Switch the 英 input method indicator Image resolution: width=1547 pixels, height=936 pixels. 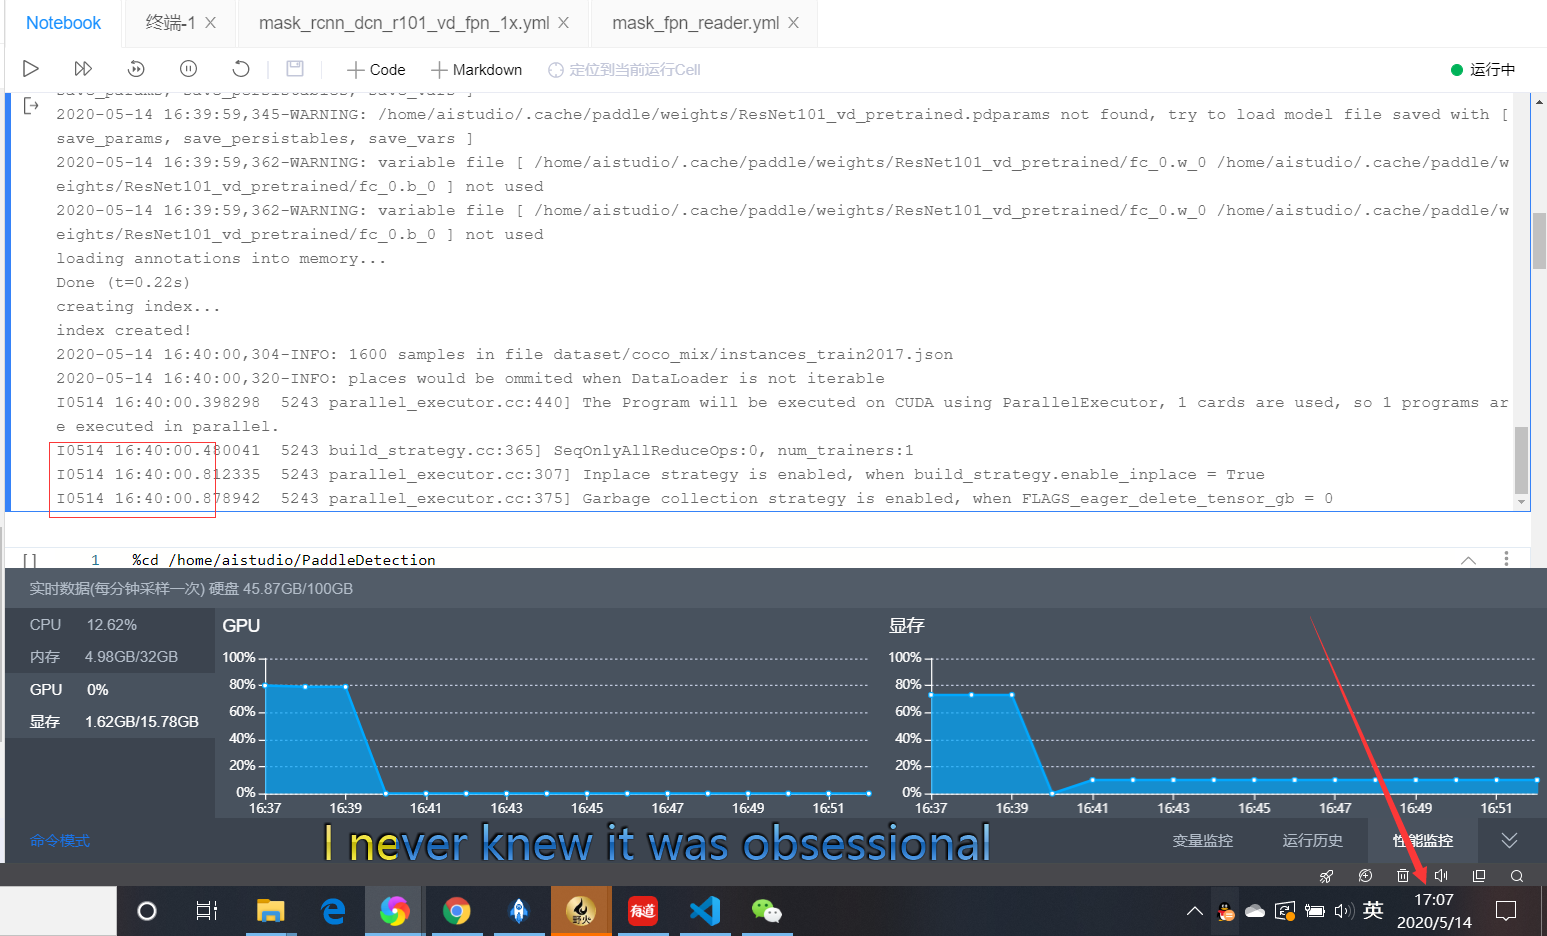(1373, 910)
